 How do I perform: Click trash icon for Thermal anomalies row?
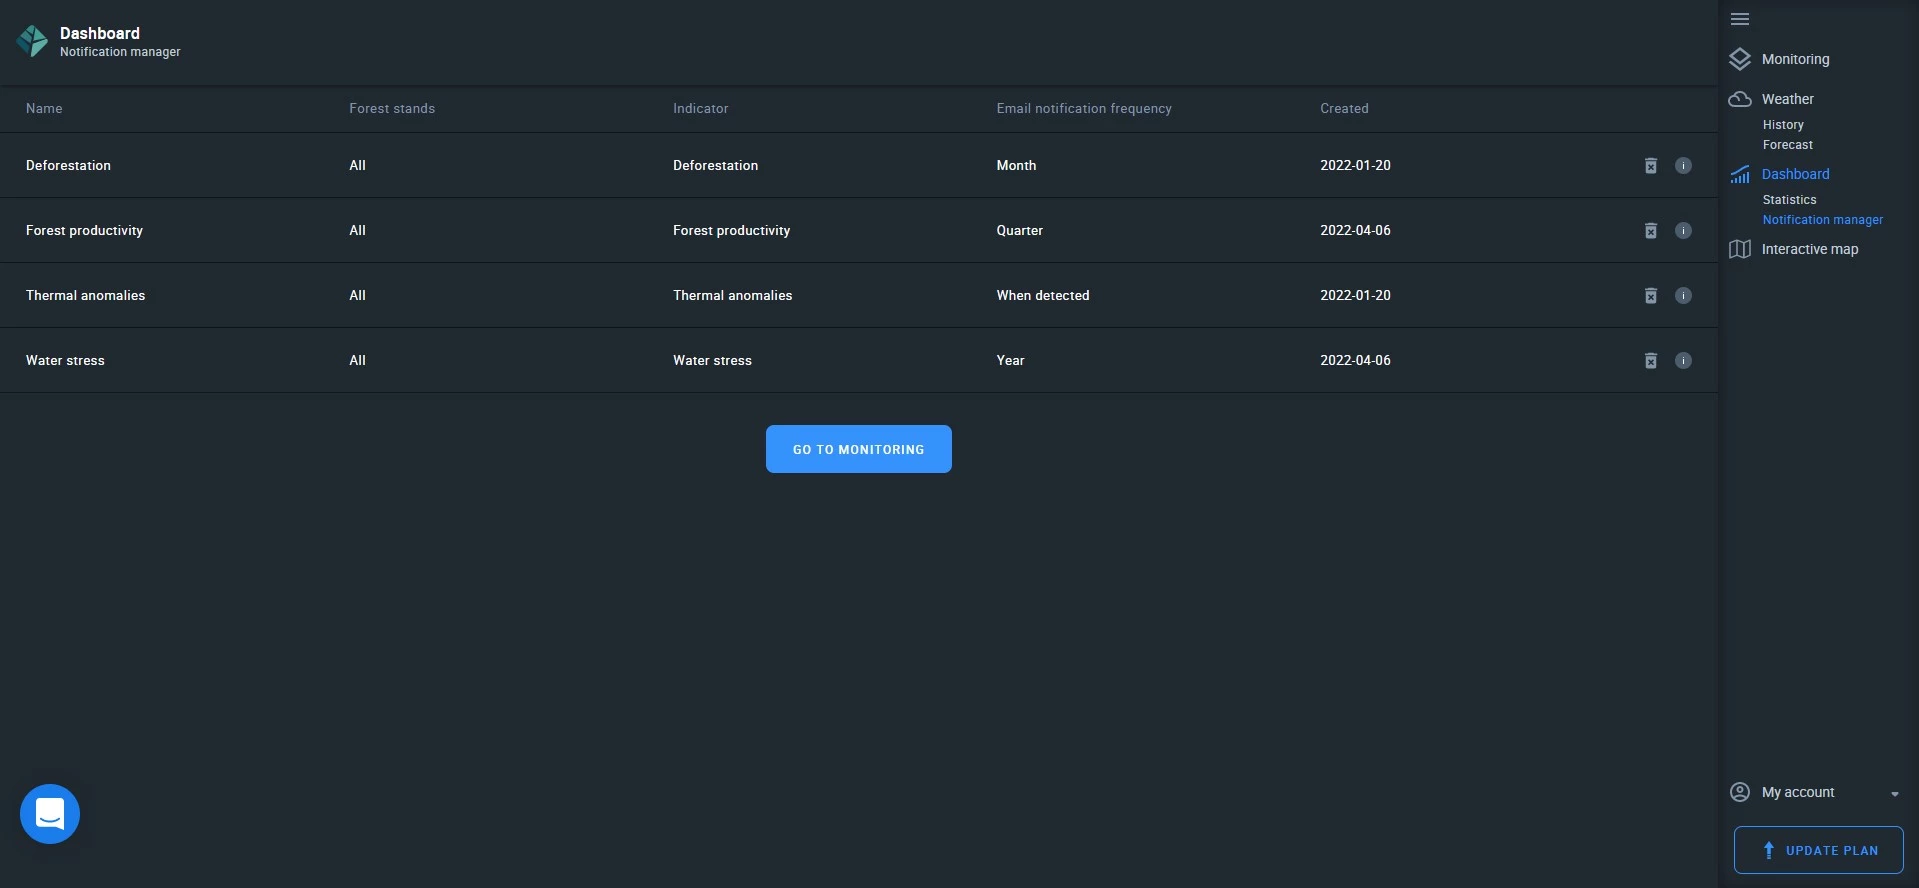[x=1650, y=296]
